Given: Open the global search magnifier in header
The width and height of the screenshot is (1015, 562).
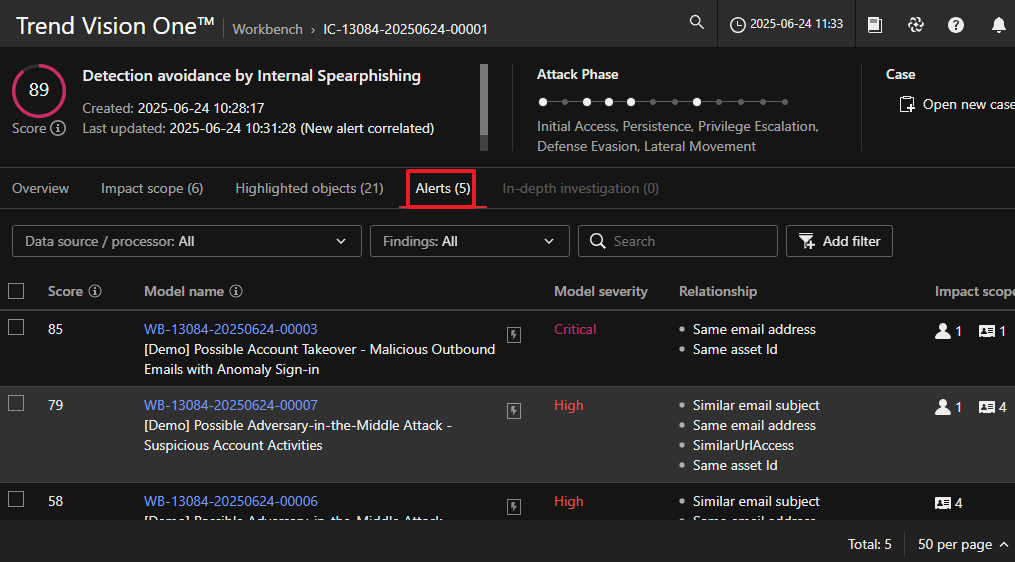Looking at the screenshot, I should [697, 23].
